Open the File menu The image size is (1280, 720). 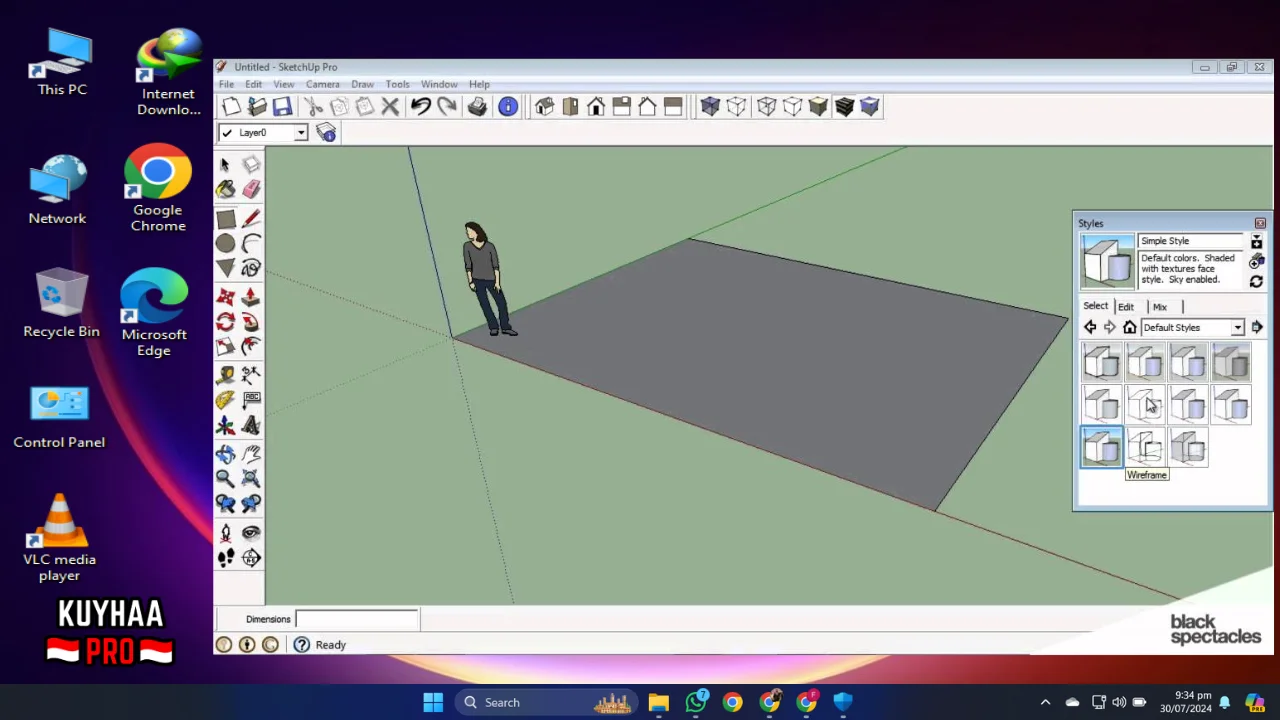pos(227,85)
